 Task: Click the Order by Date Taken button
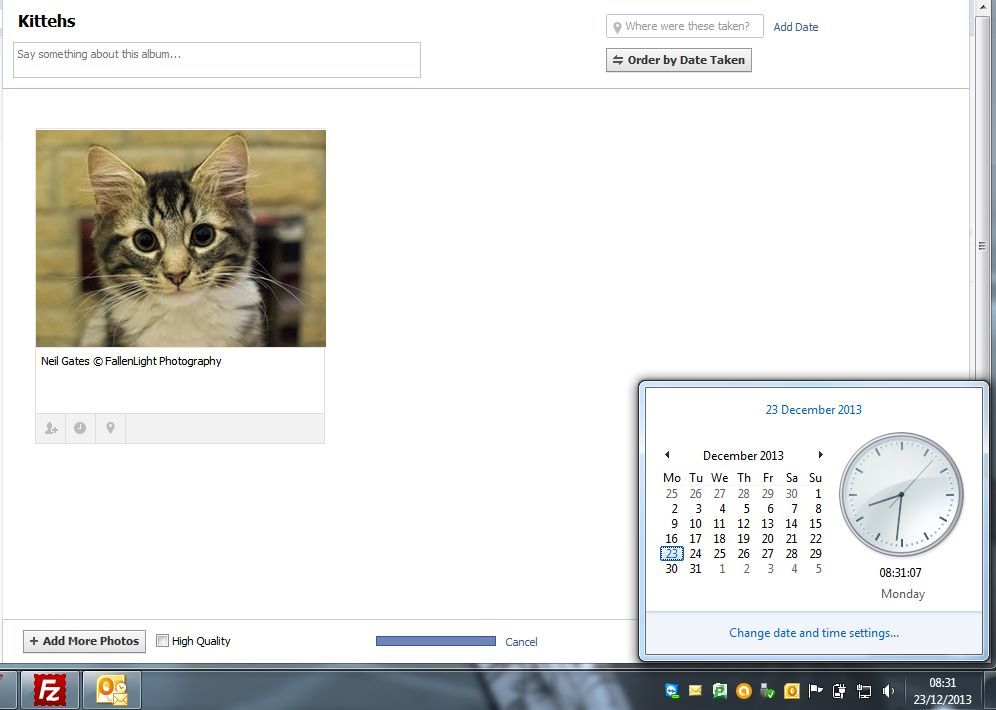pos(678,60)
